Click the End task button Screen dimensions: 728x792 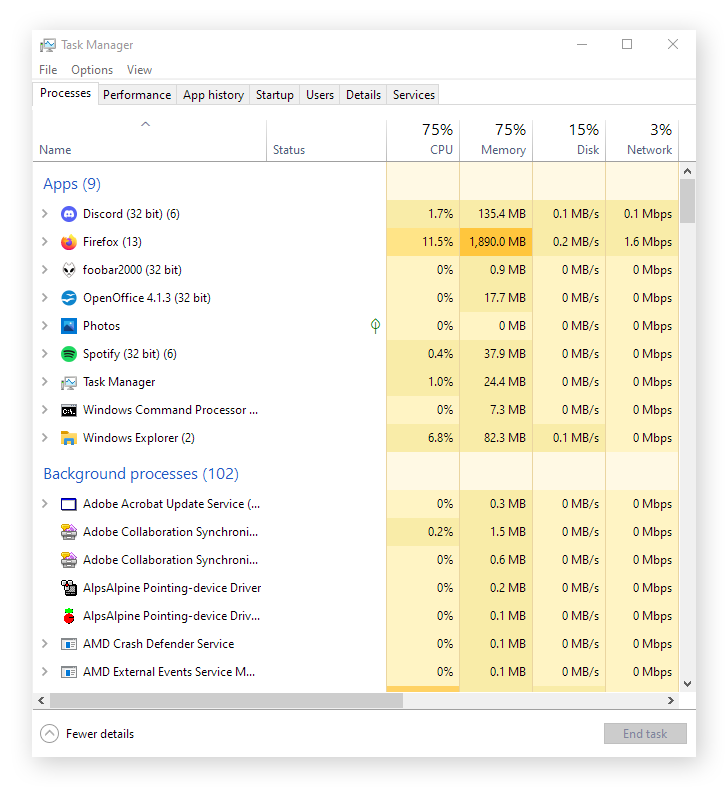tap(645, 734)
